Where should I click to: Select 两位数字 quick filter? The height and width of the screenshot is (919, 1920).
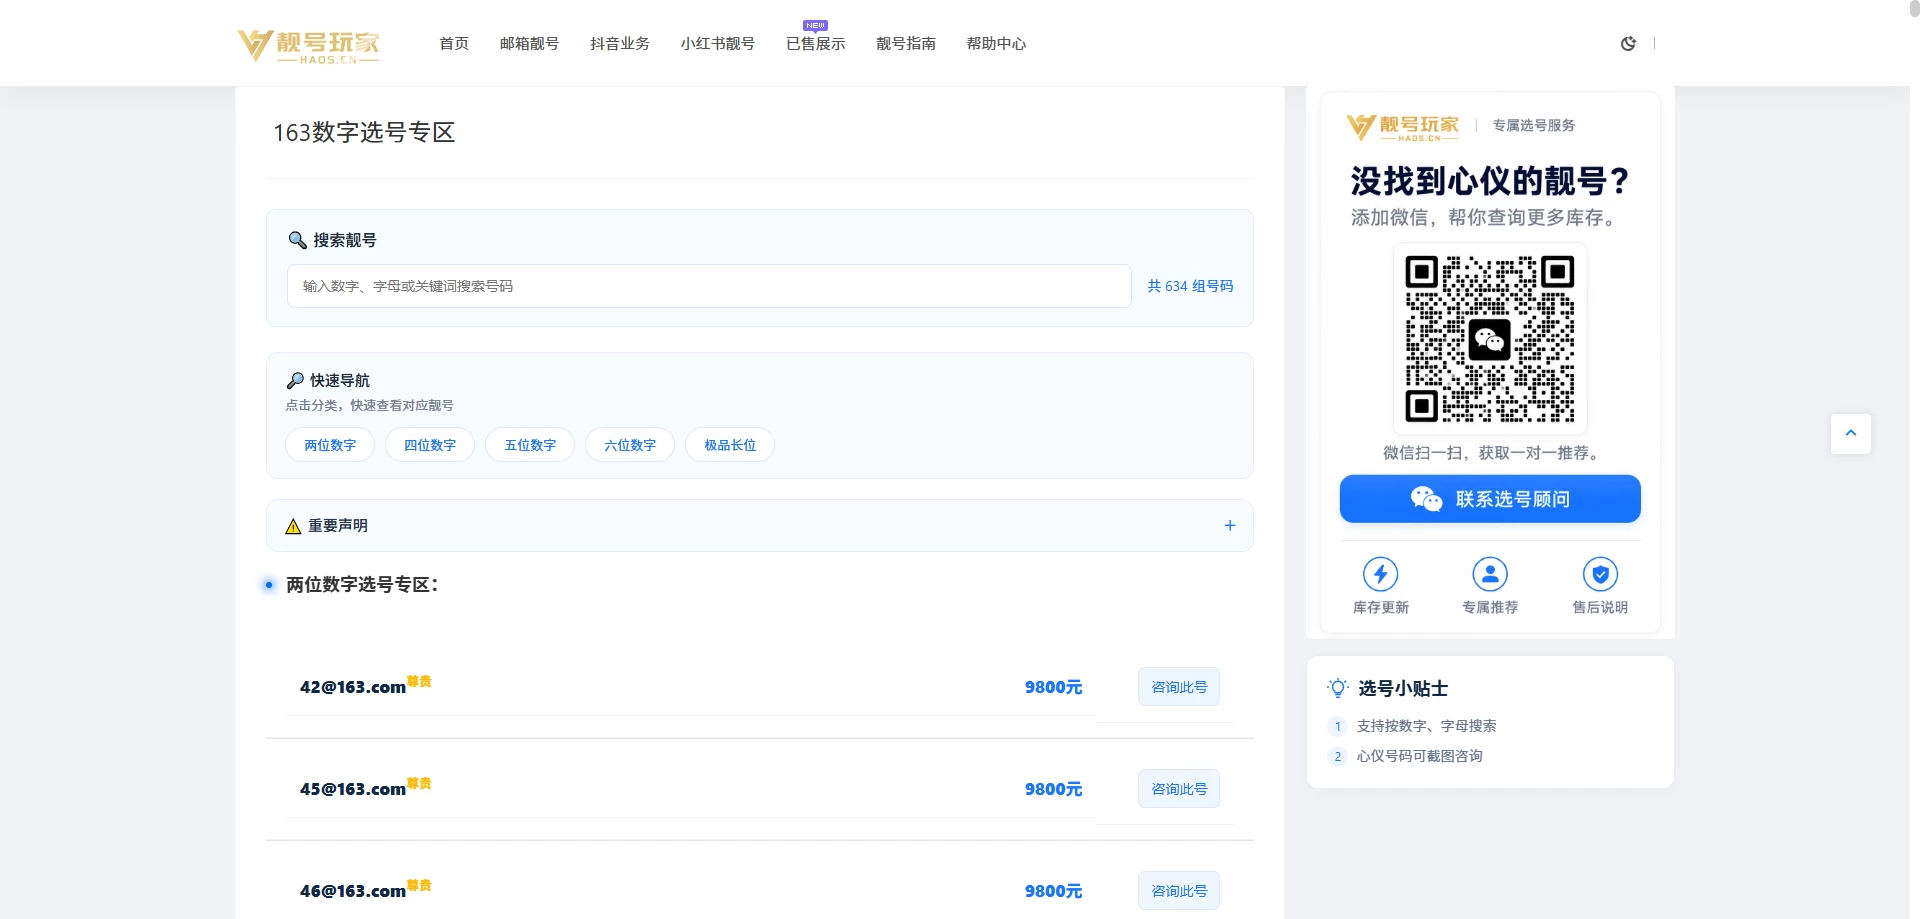tap(330, 445)
